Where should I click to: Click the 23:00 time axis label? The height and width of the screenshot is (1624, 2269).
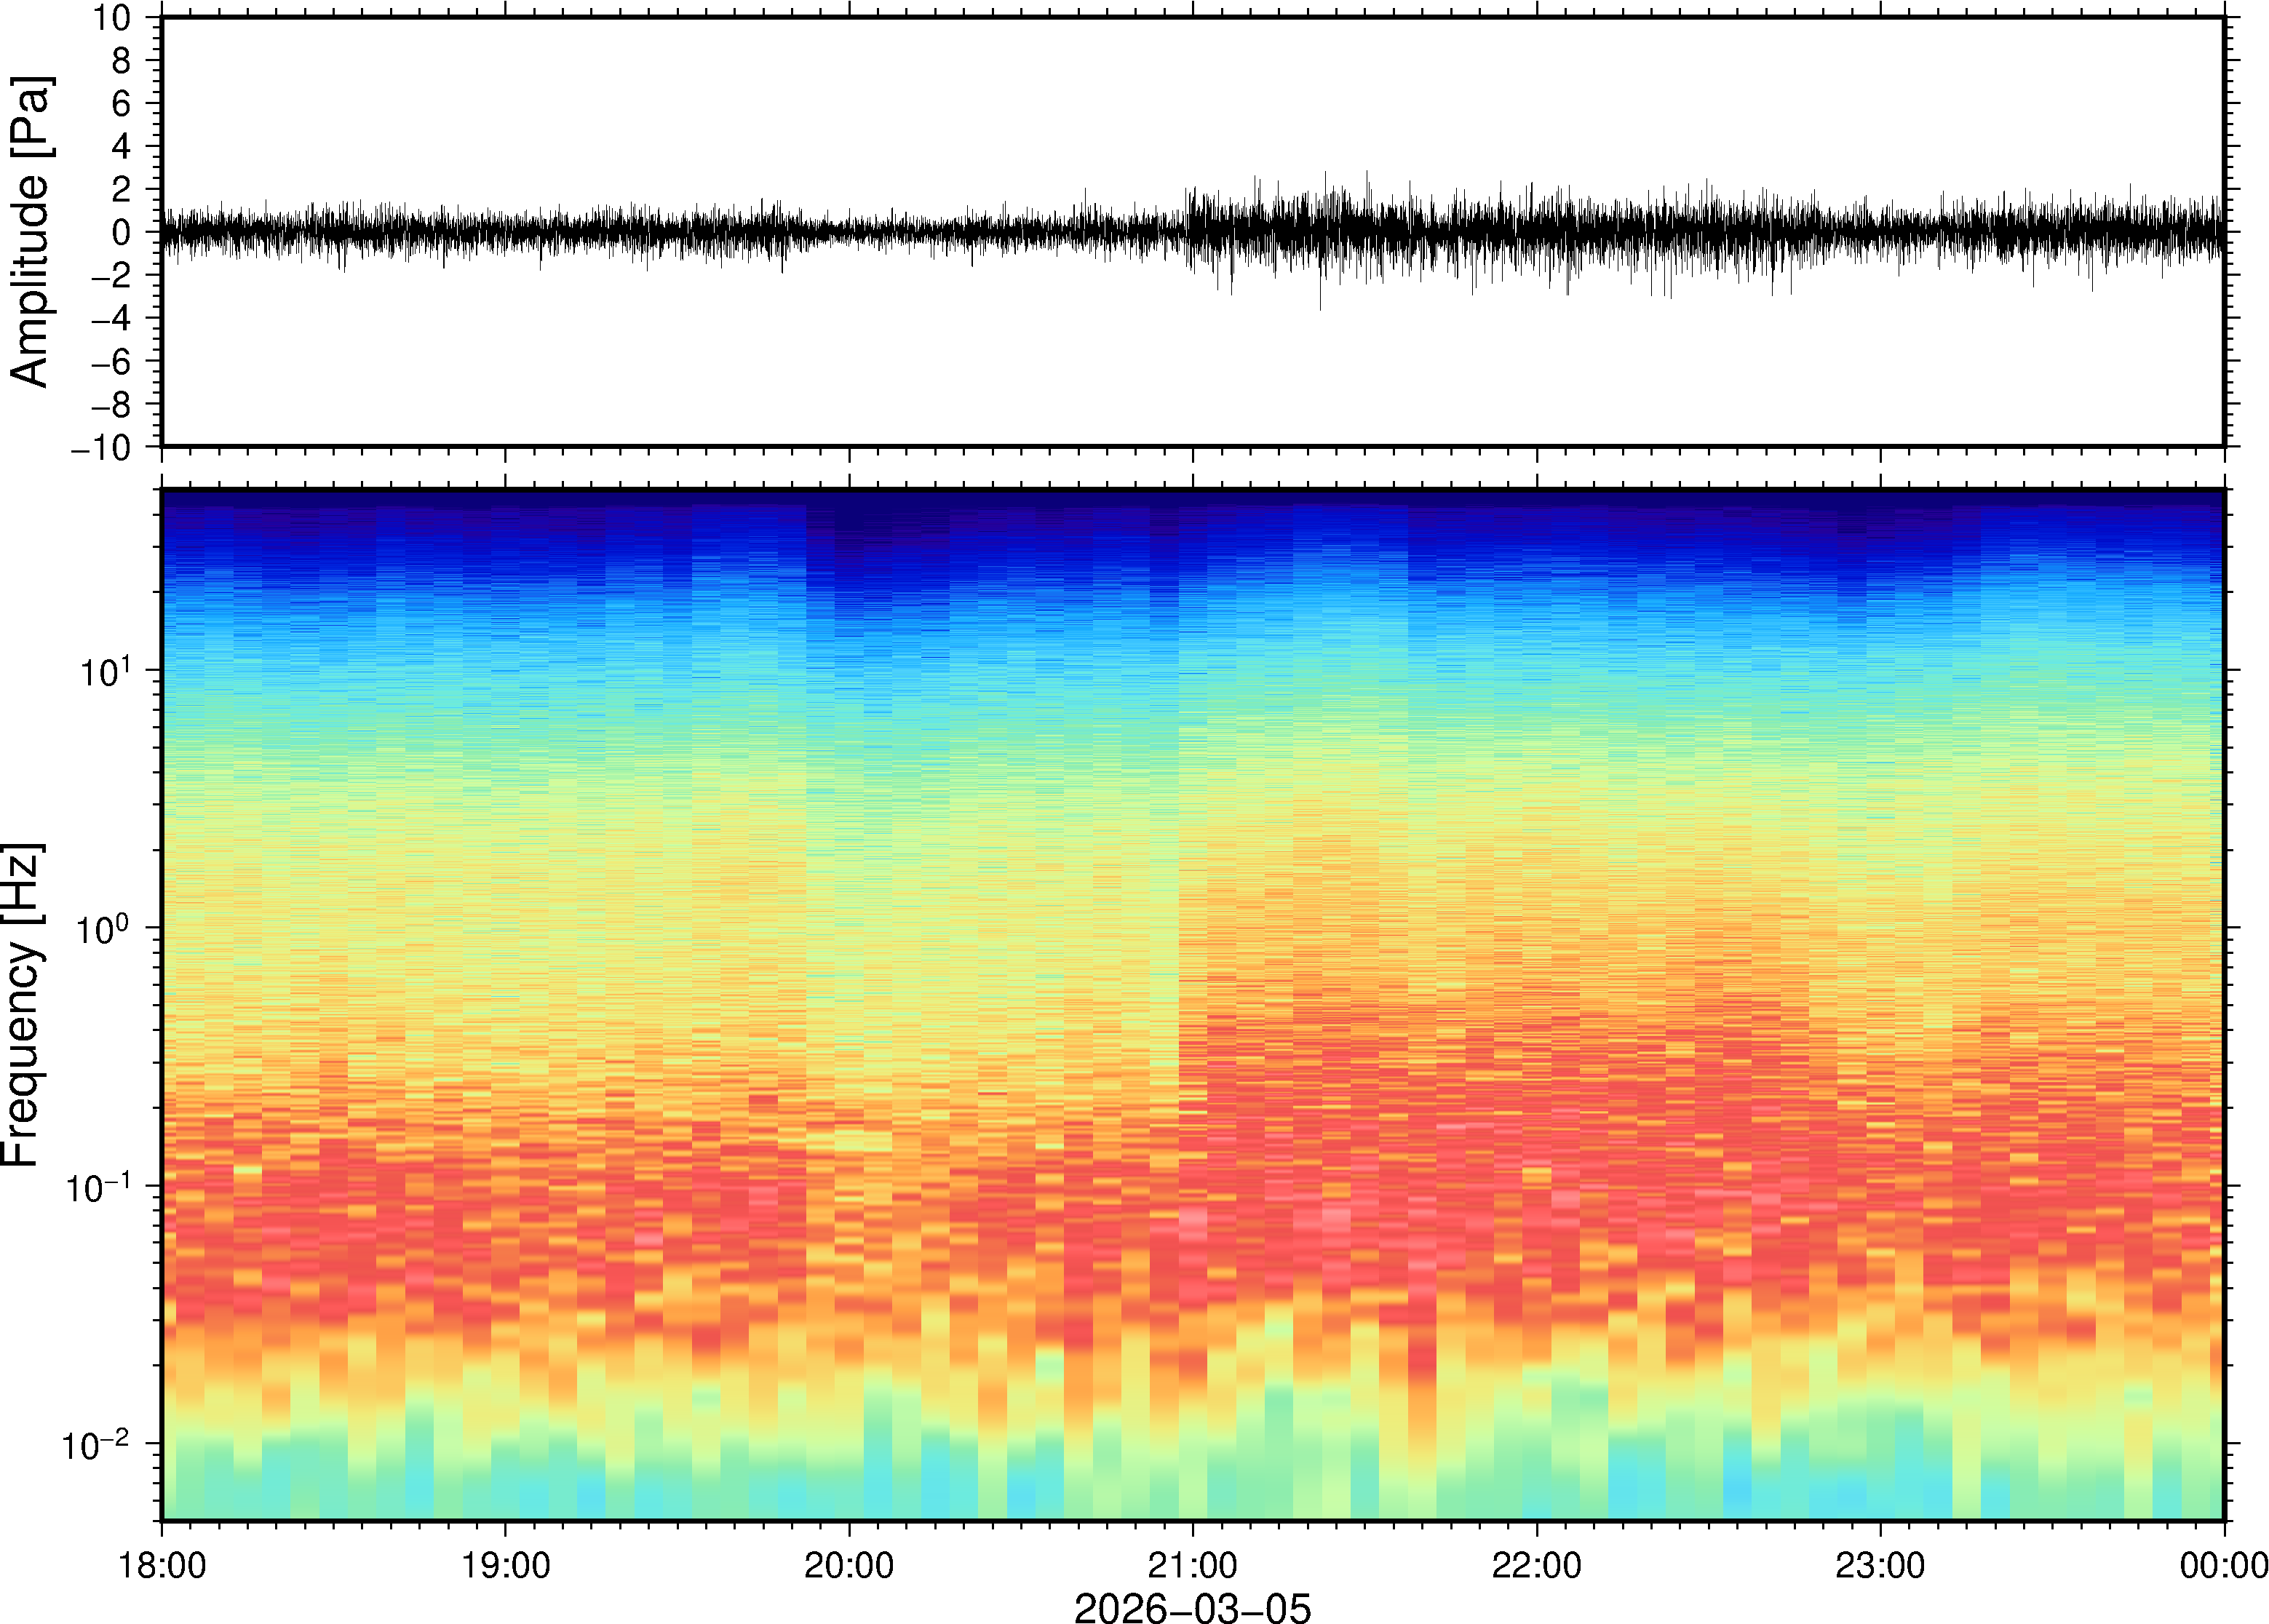click(1880, 1565)
